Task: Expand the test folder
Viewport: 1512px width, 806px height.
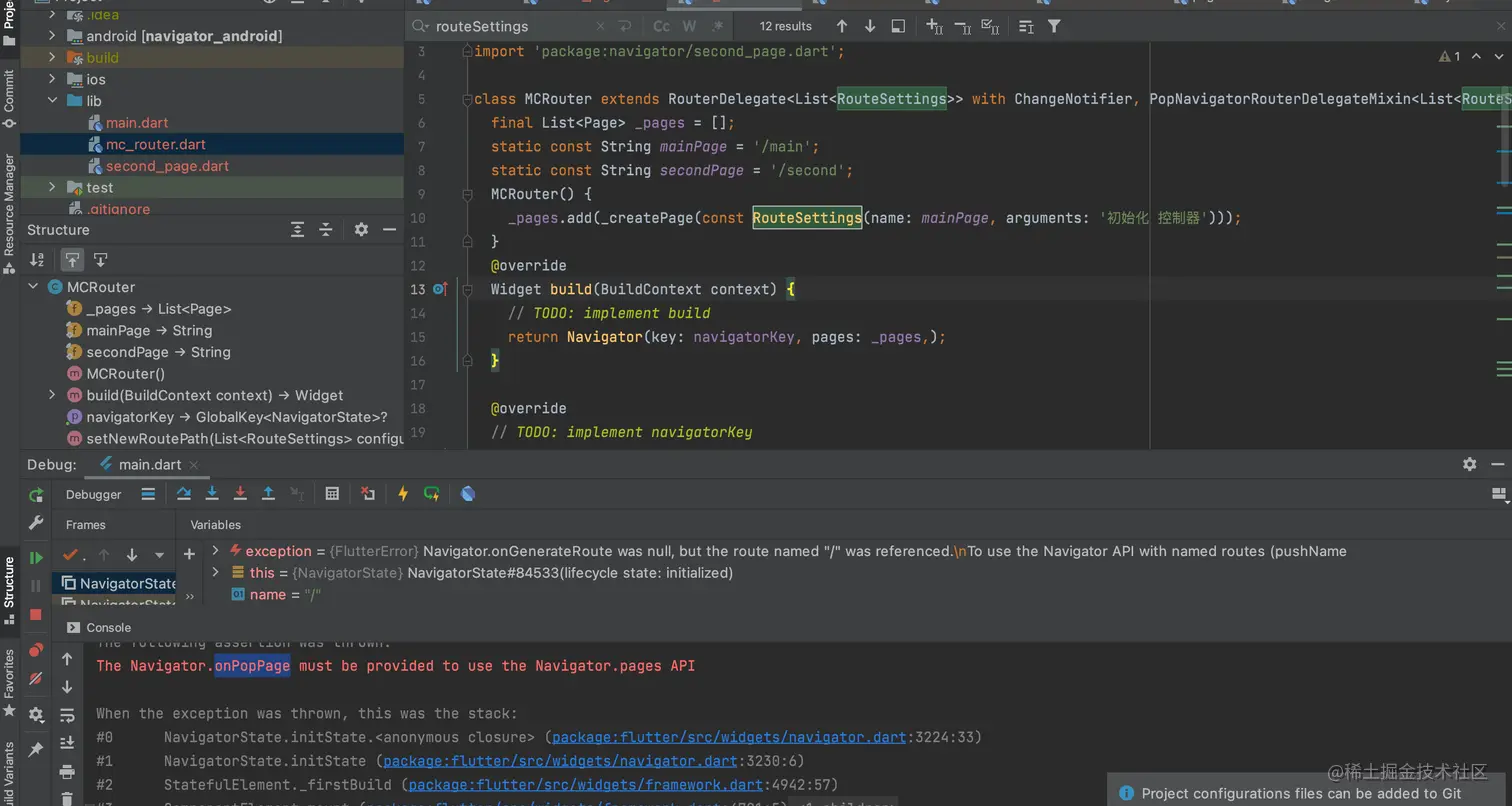Action: [x=52, y=187]
